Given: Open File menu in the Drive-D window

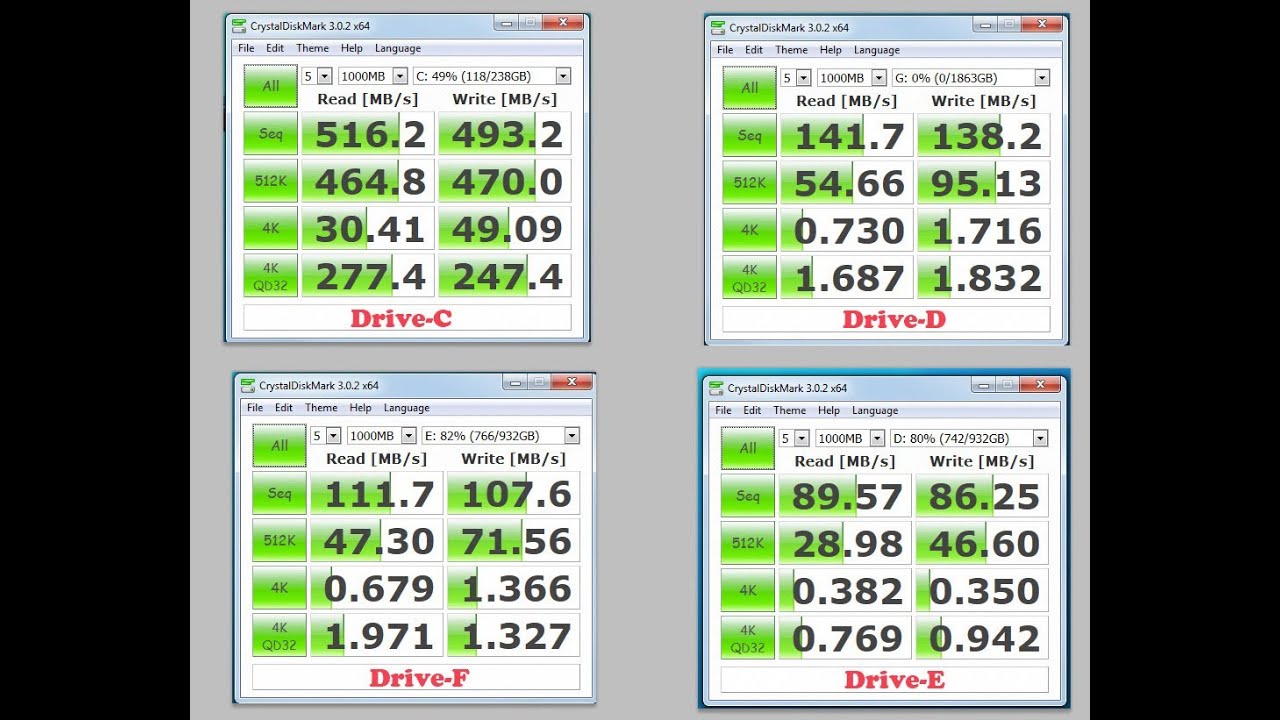Looking at the screenshot, I should click(725, 50).
